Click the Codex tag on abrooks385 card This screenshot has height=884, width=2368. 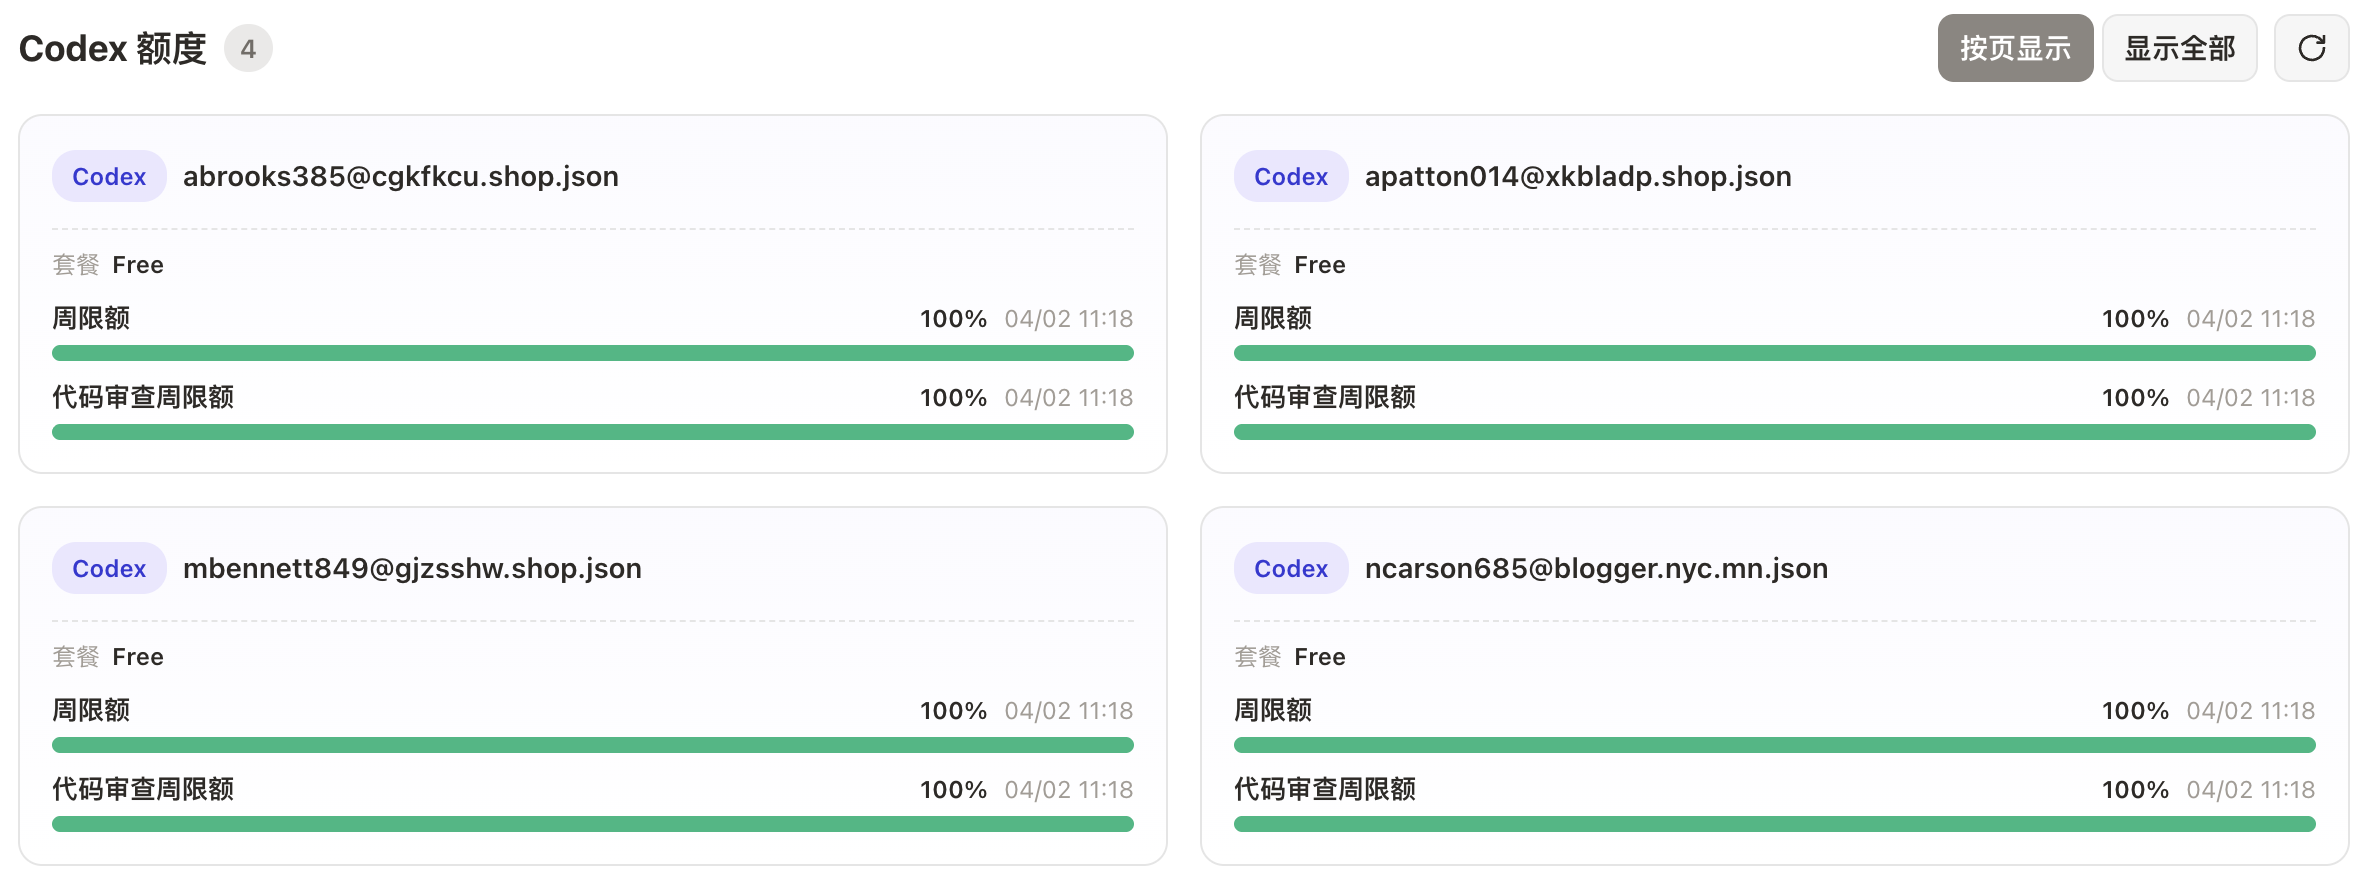click(x=109, y=176)
